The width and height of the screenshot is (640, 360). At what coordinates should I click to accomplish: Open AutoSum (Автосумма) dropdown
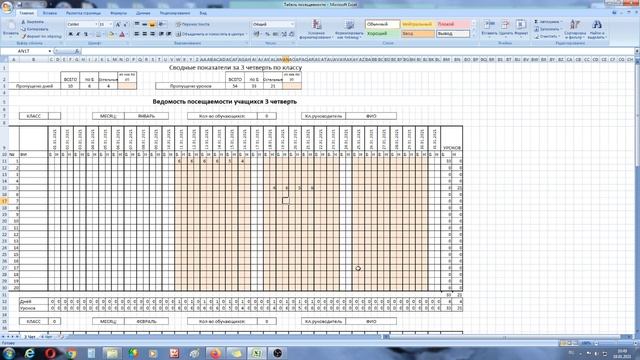pyautogui.click(x=548, y=22)
